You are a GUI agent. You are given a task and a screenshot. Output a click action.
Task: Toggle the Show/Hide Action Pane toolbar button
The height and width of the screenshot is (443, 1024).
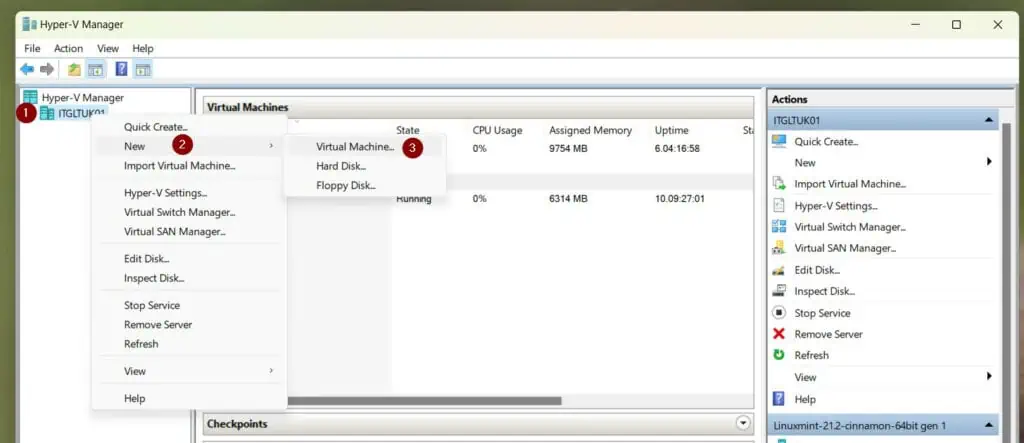[143, 69]
